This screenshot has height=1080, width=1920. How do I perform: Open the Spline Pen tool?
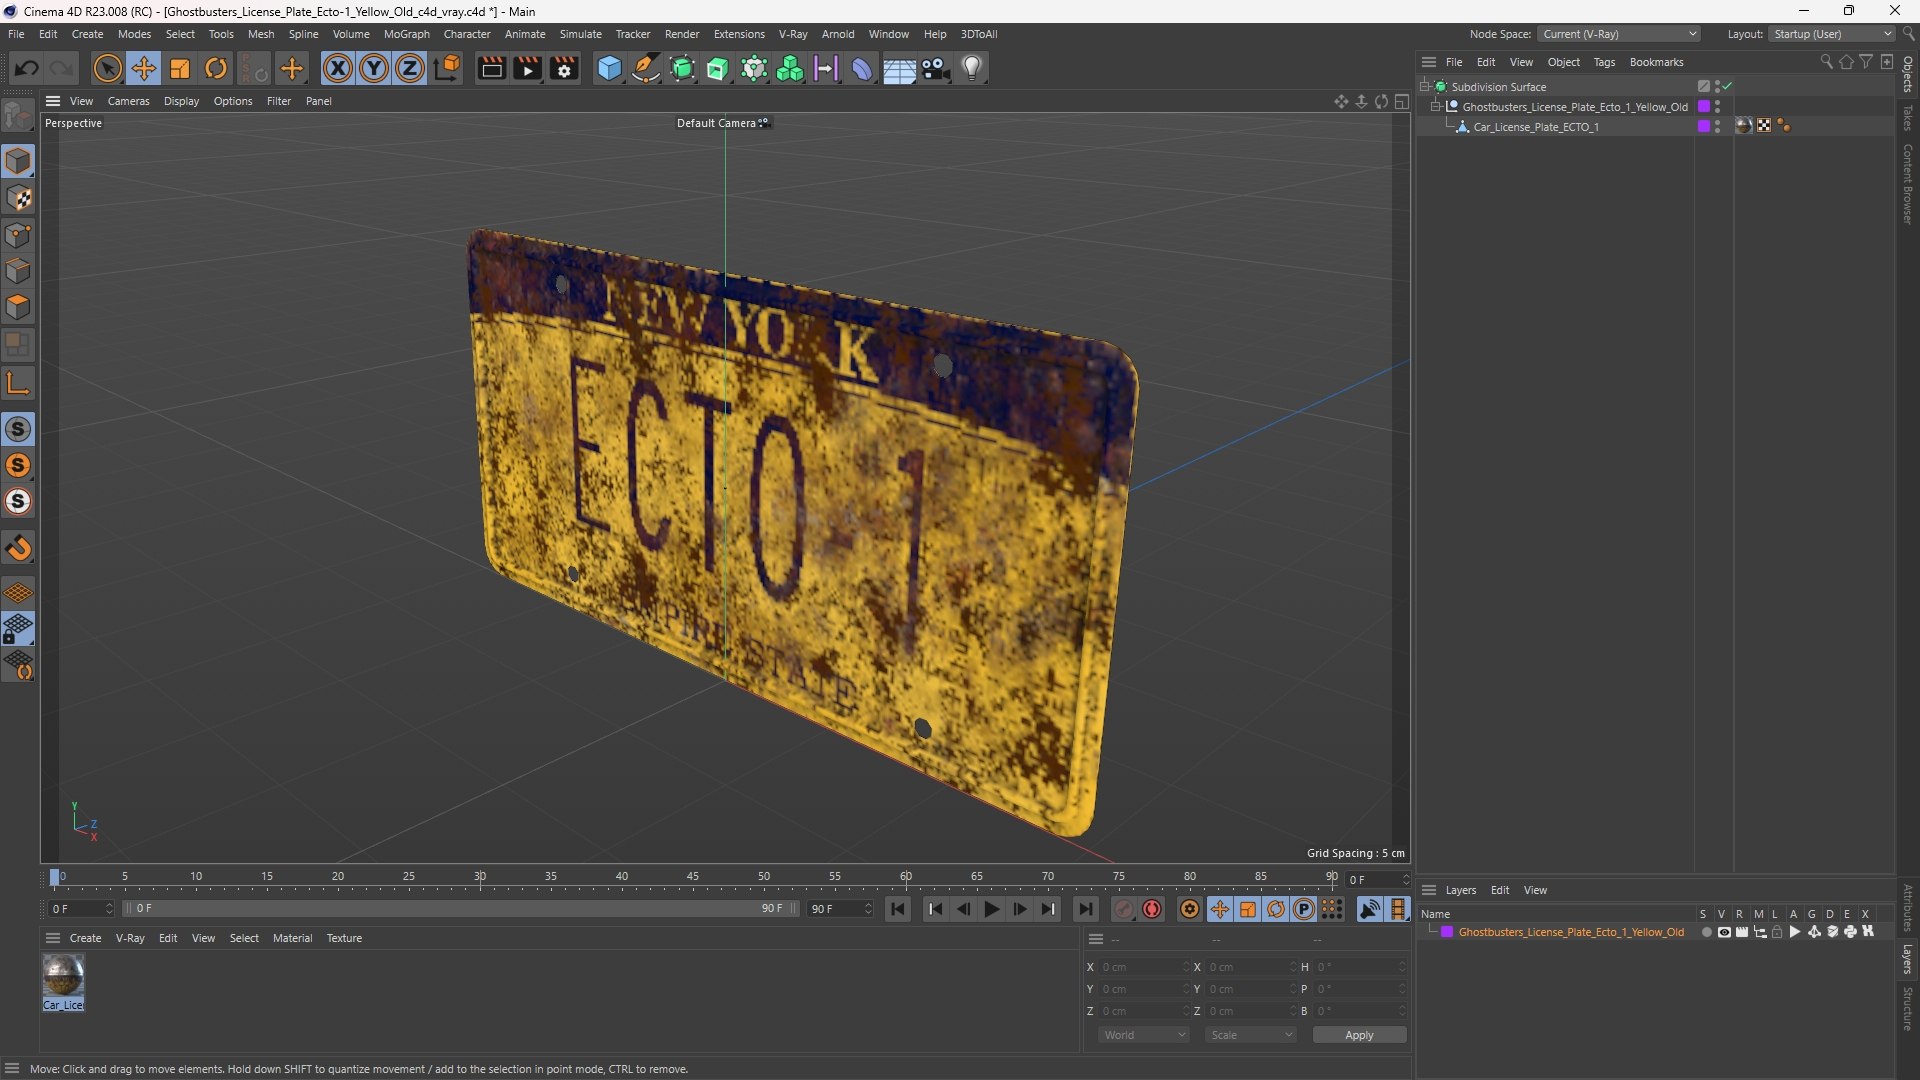pyautogui.click(x=646, y=68)
